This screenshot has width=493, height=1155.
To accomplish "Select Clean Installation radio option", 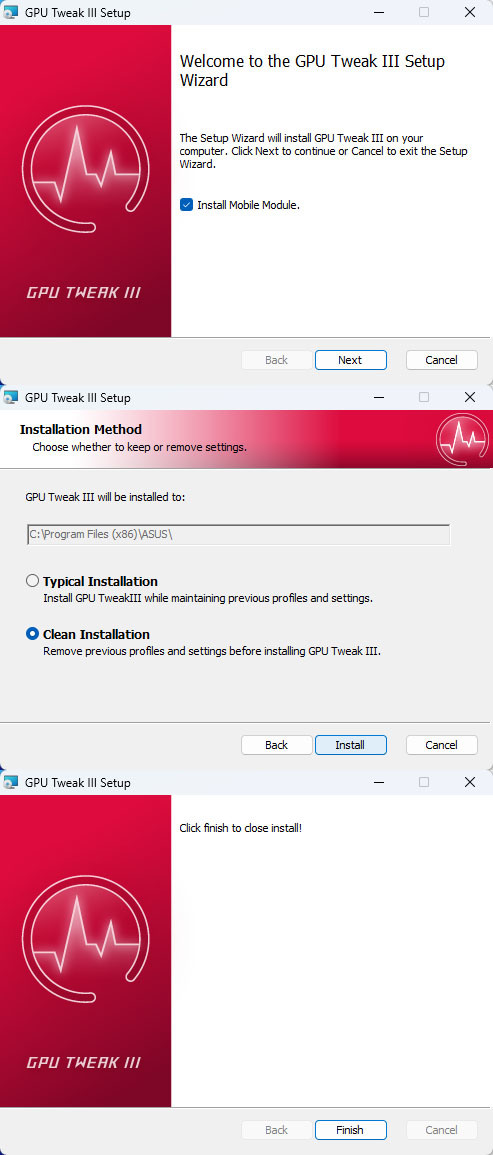I will [x=32, y=633].
